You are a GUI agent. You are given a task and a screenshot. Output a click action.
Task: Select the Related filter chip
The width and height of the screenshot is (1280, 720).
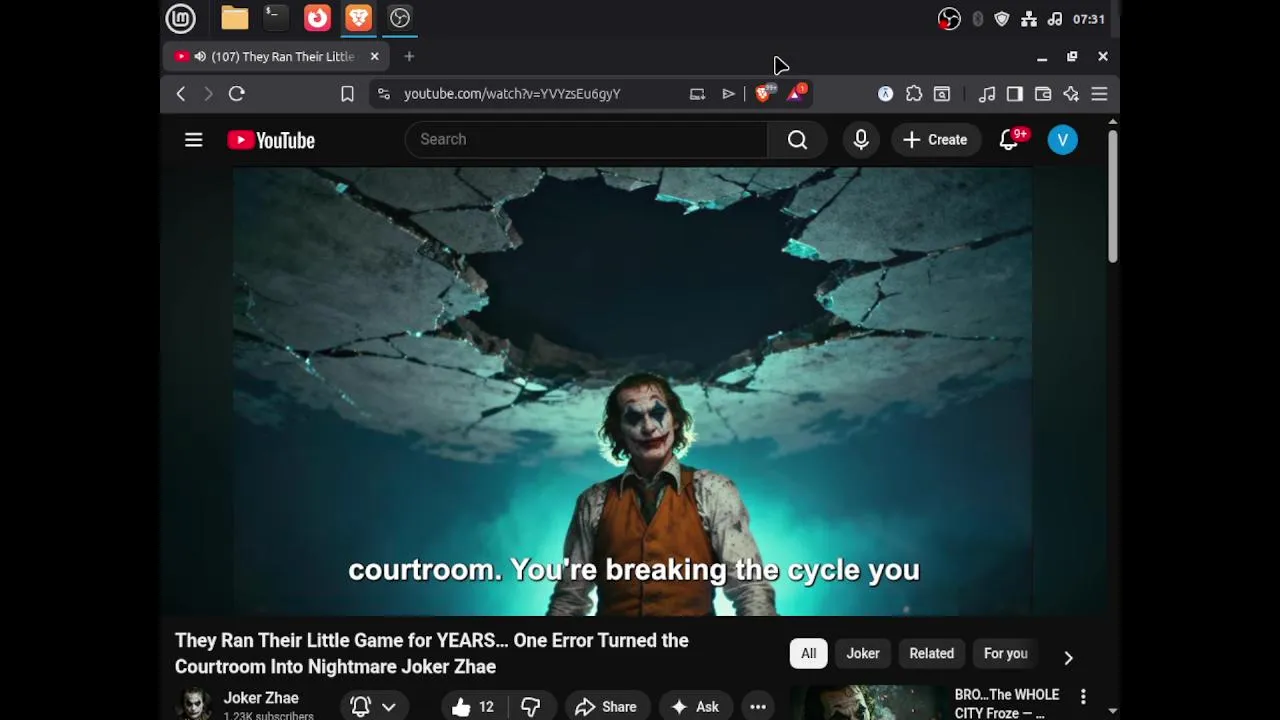coord(932,654)
